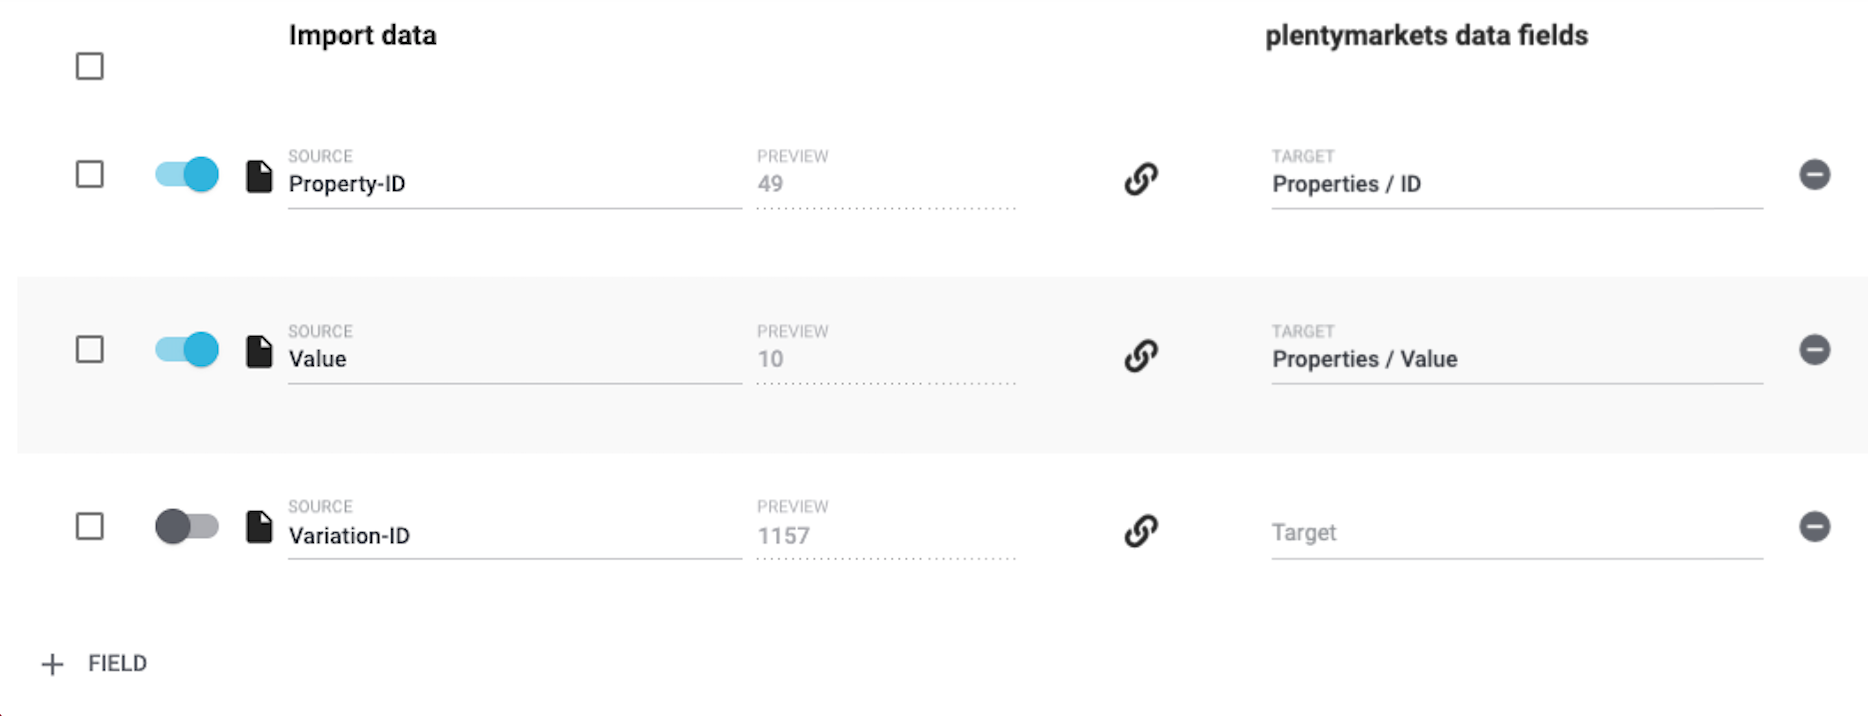Click the link icon in the Value row

(1140, 355)
